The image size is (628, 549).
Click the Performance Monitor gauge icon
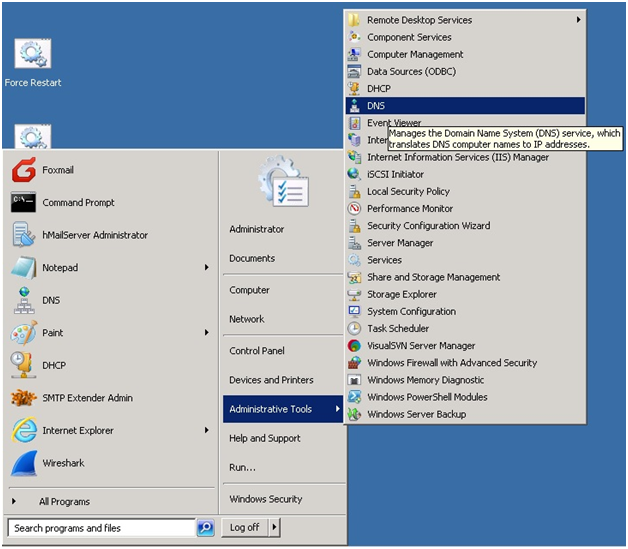[354, 208]
